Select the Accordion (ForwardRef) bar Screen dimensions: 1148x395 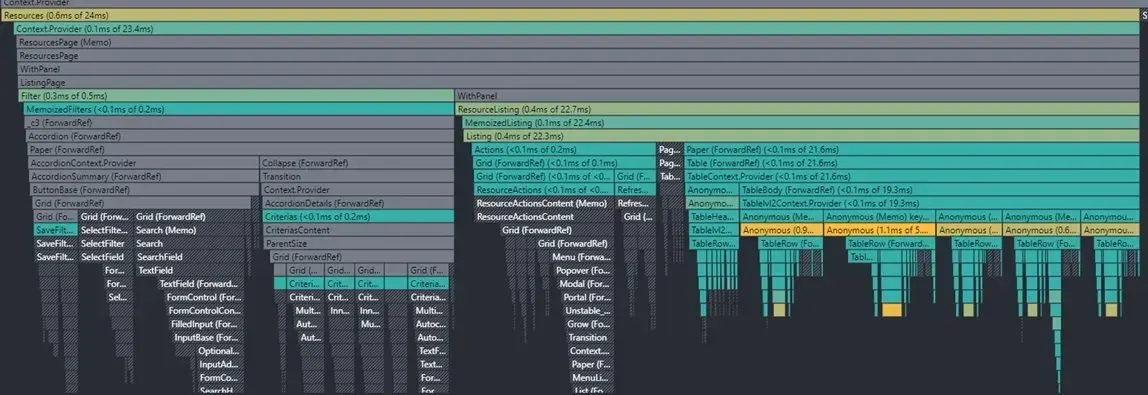239,136
